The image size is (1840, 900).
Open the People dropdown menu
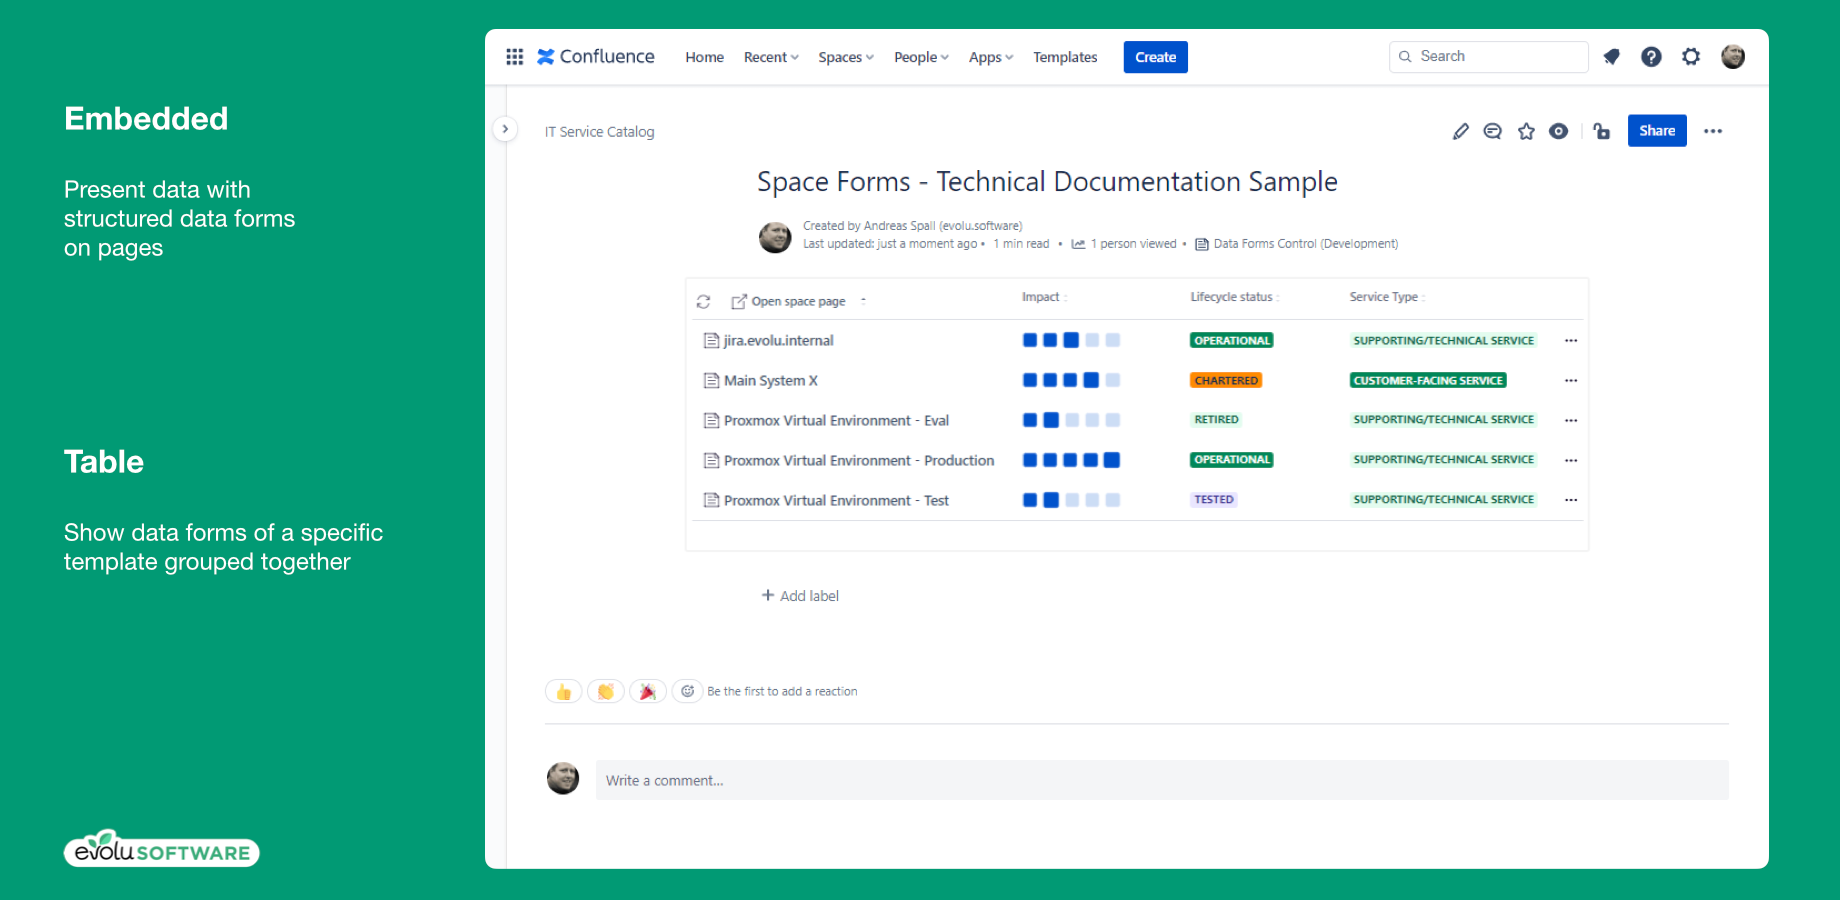(921, 57)
